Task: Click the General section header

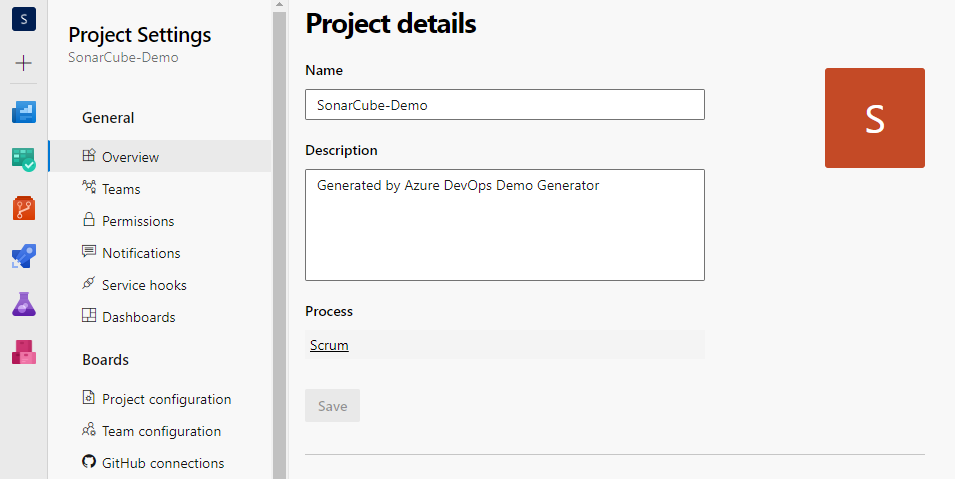Action: click(108, 118)
